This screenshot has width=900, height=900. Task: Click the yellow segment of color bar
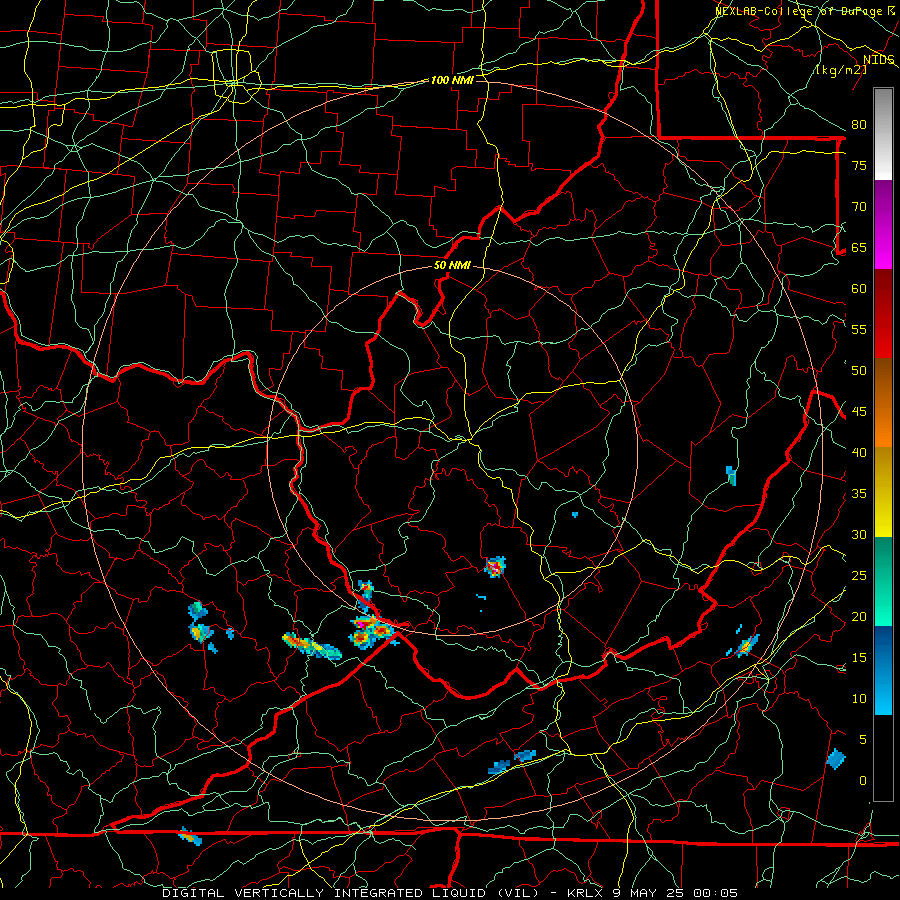pyautogui.click(x=883, y=492)
